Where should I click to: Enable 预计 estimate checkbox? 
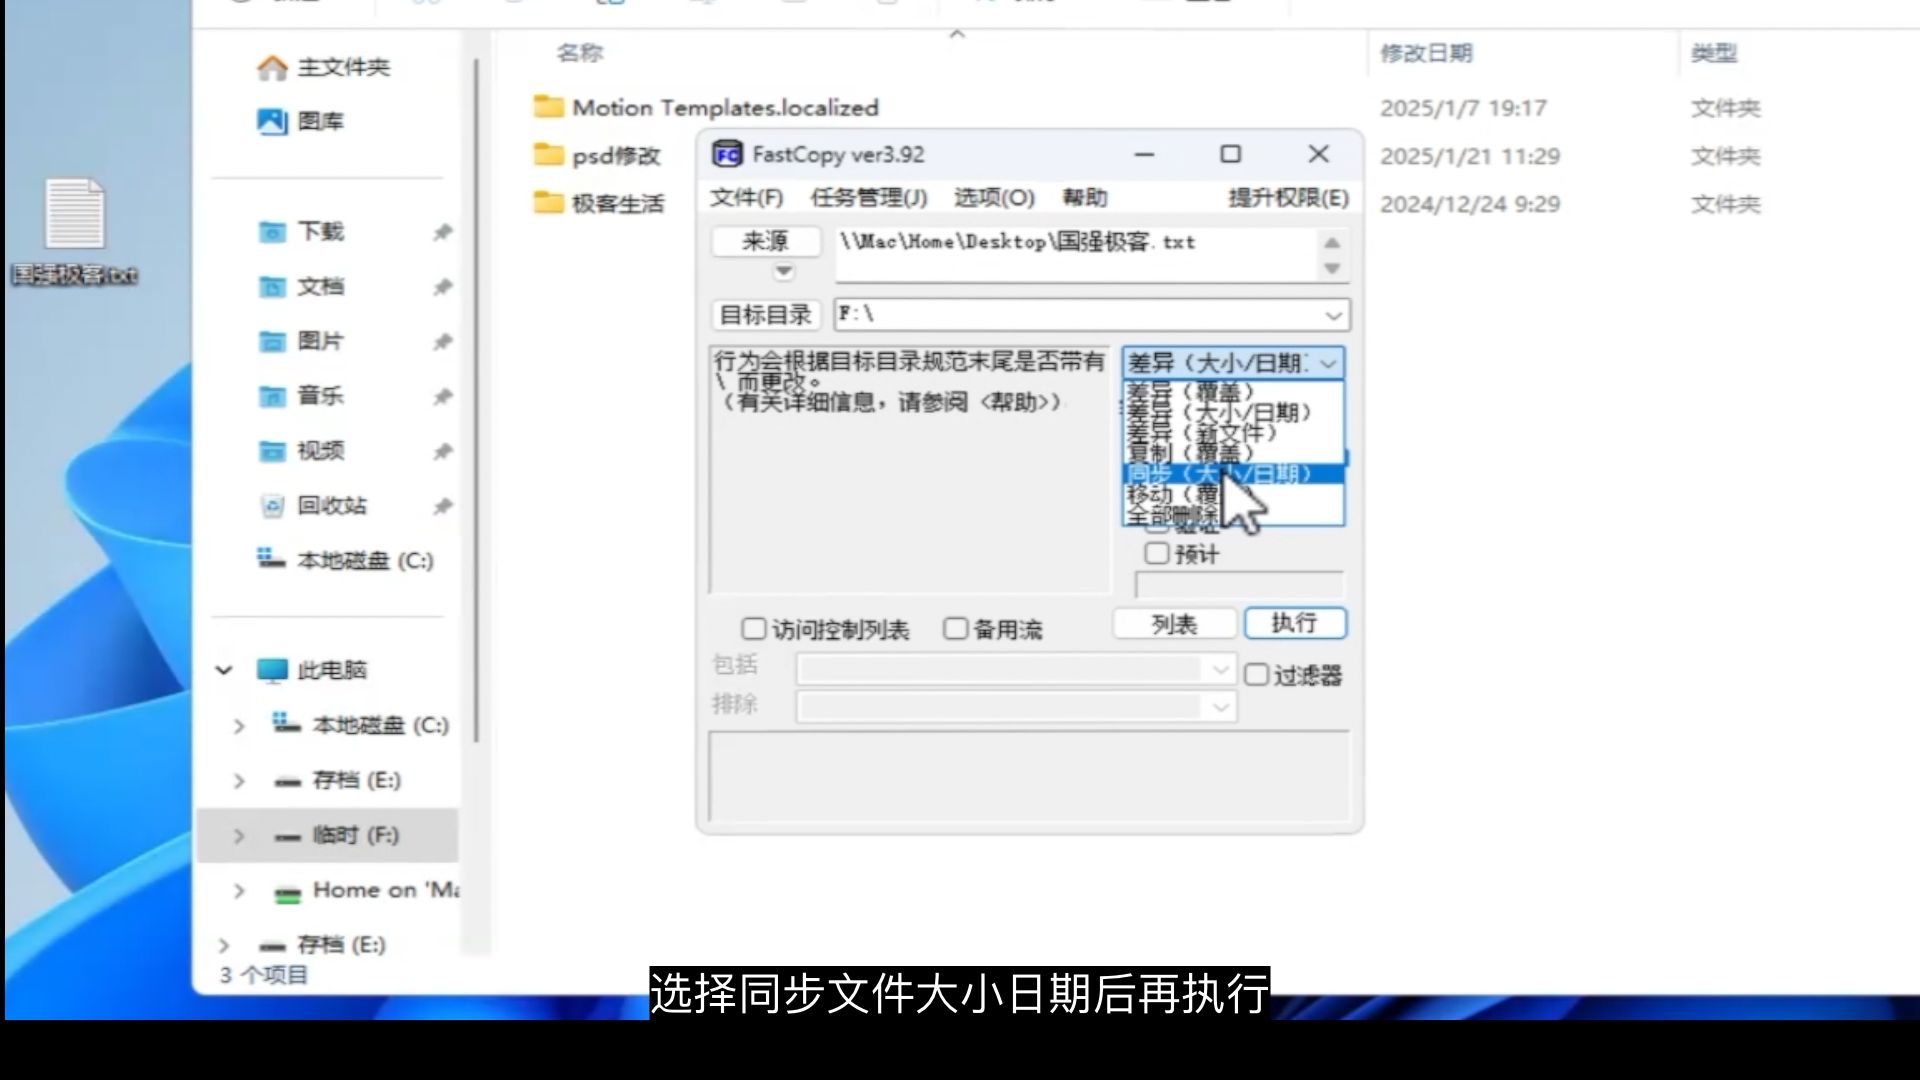pos(1156,553)
